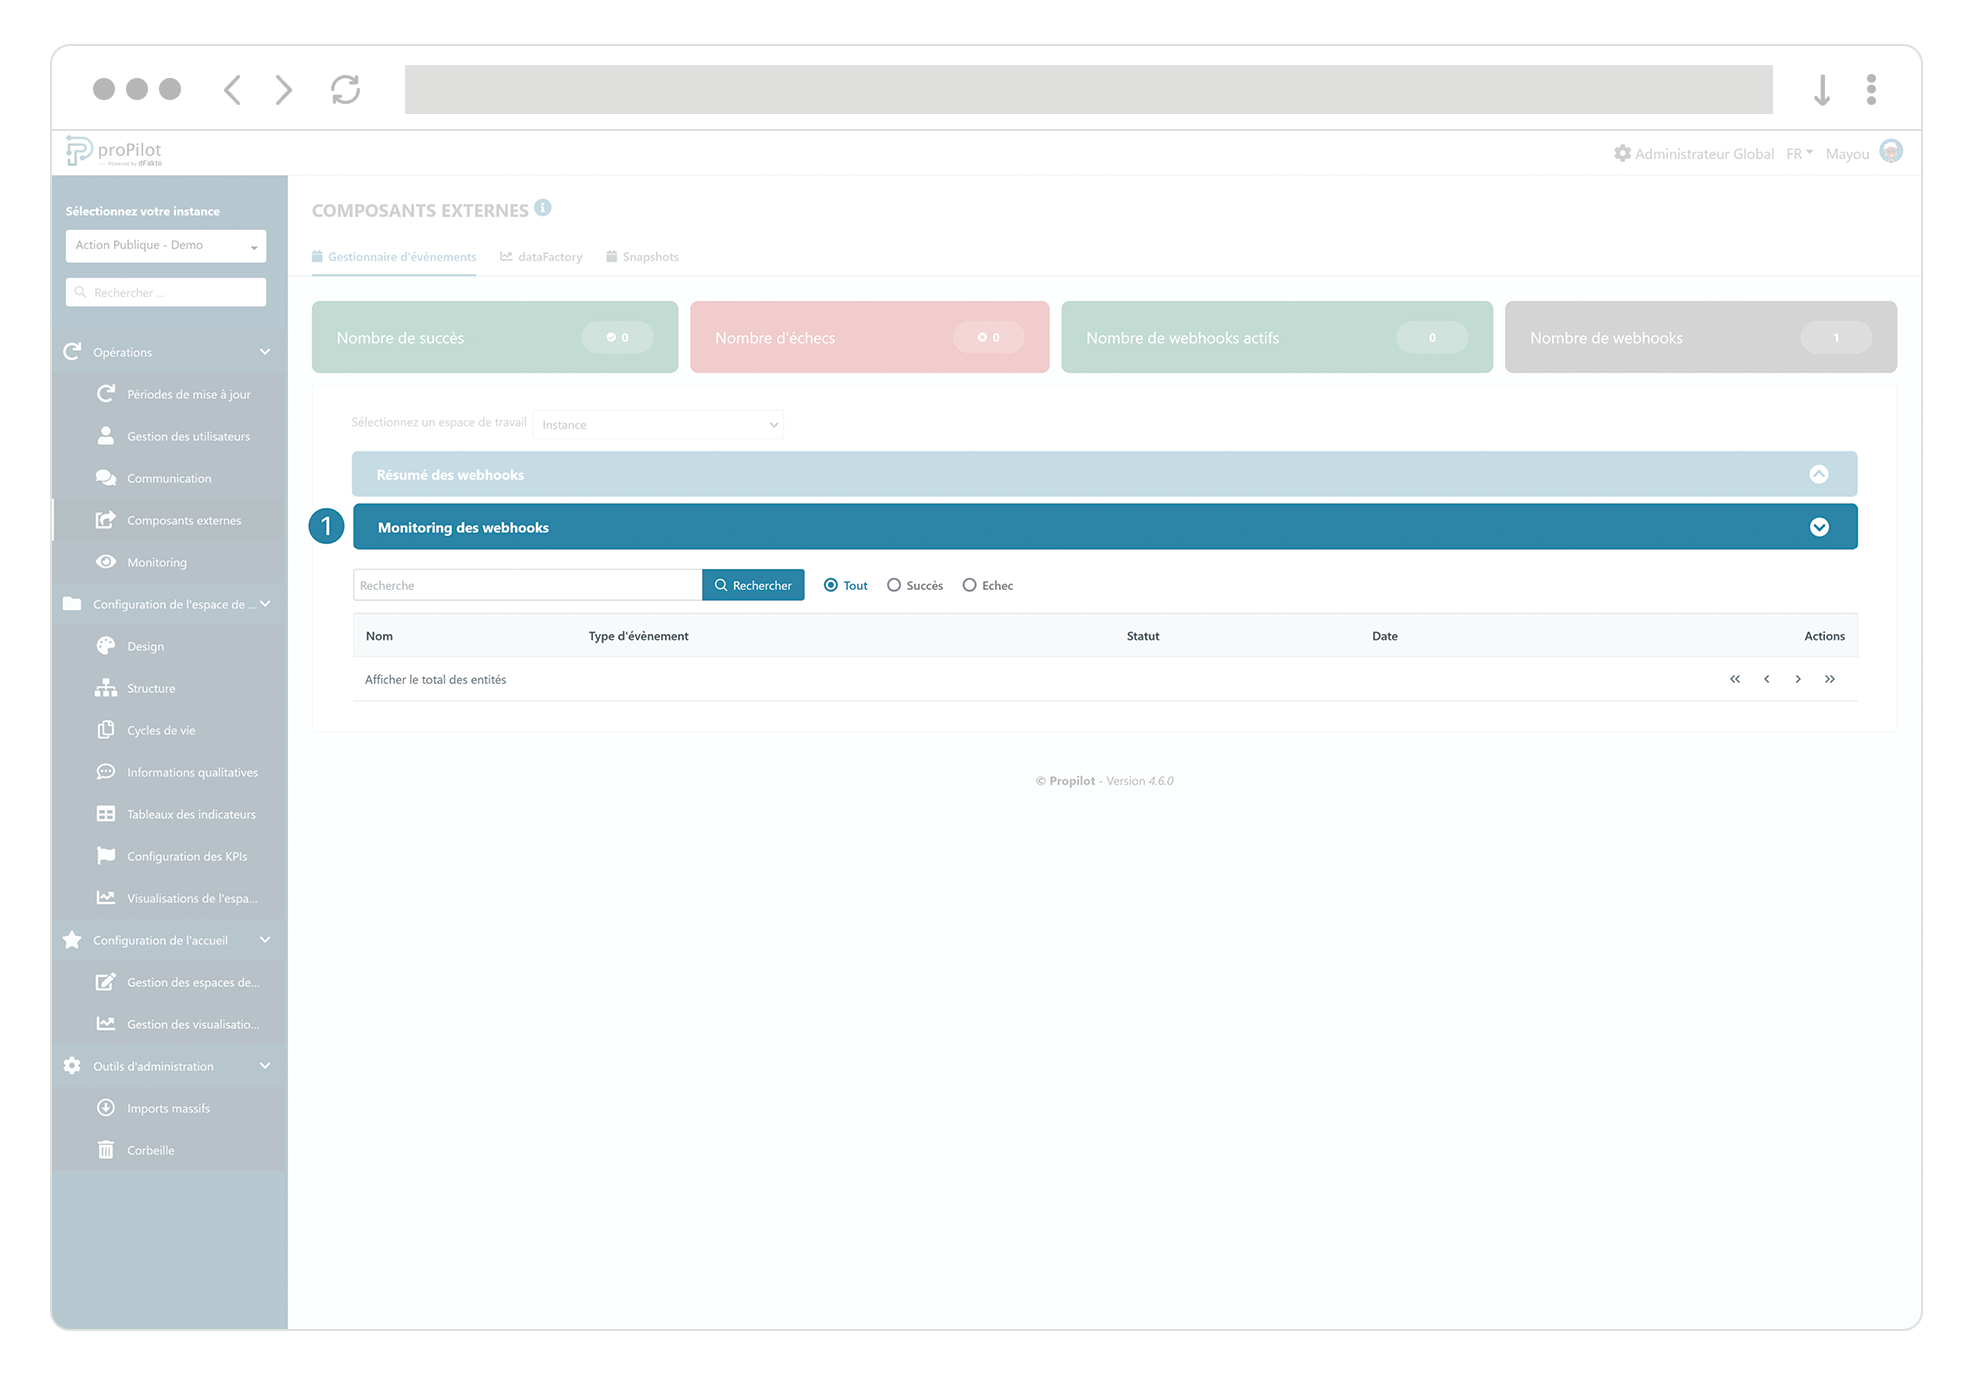This screenshot has height=1384, width=1973.
Task: Expand the Résumé des webhooks section
Action: tap(1819, 474)
